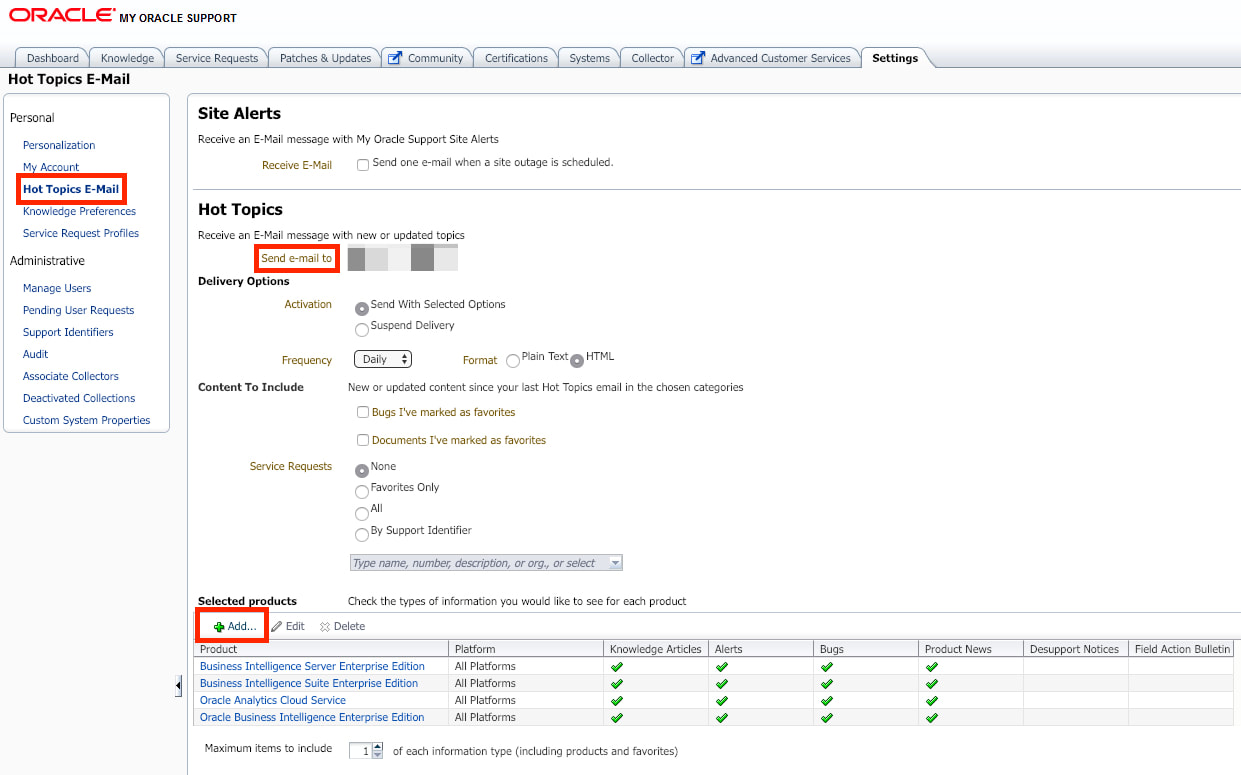This screenshot has height=775, width=1241.
Task: Open the Dashboard tab
Action: (53, 58)
